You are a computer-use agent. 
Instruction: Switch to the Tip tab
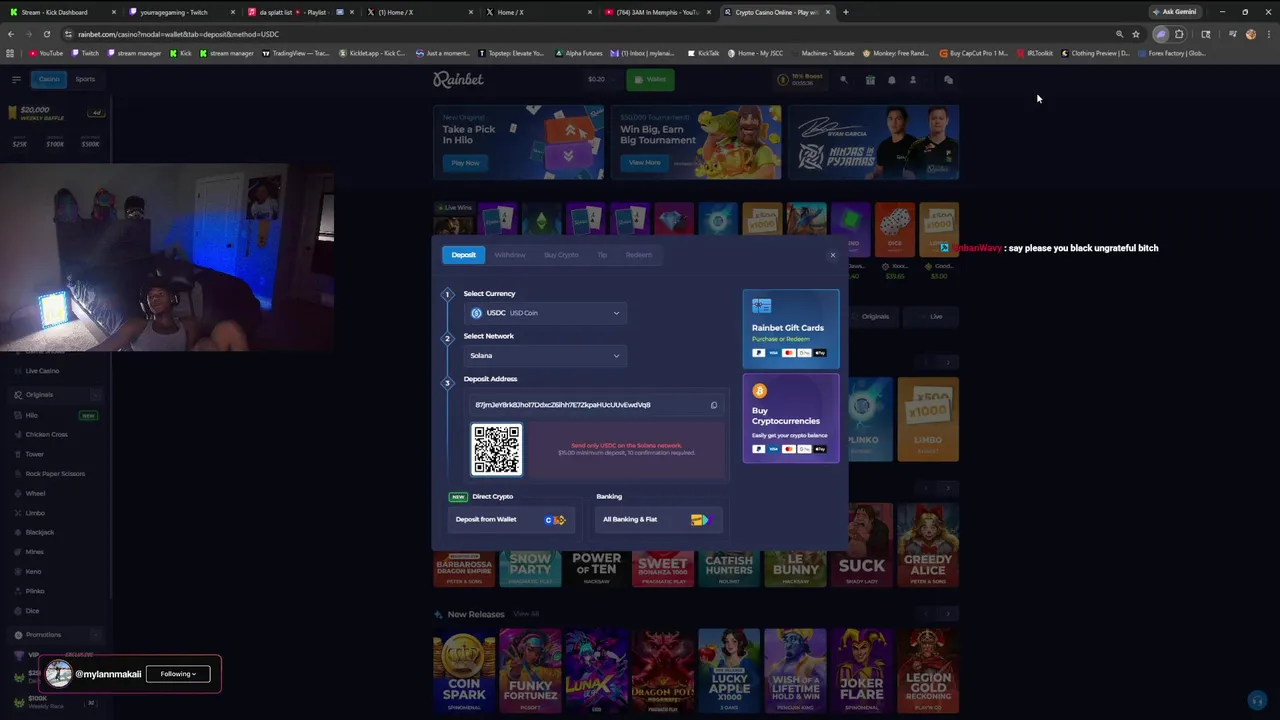point(602,255)
